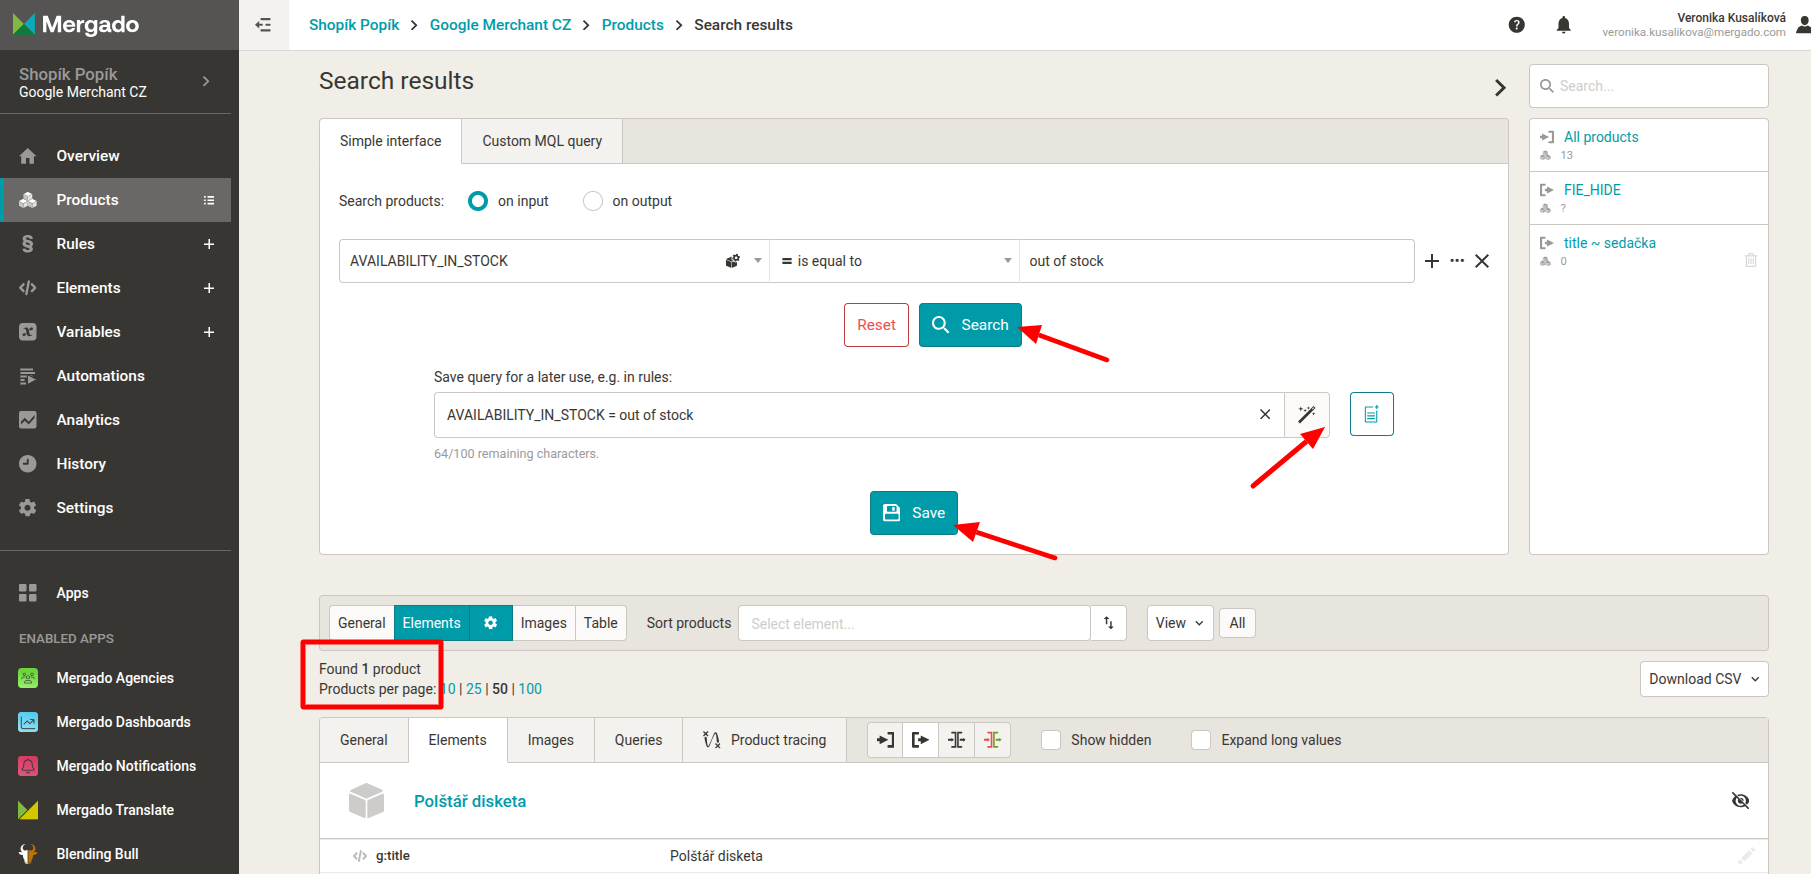Delete the 'title ~ sedačka' query

1751,260
